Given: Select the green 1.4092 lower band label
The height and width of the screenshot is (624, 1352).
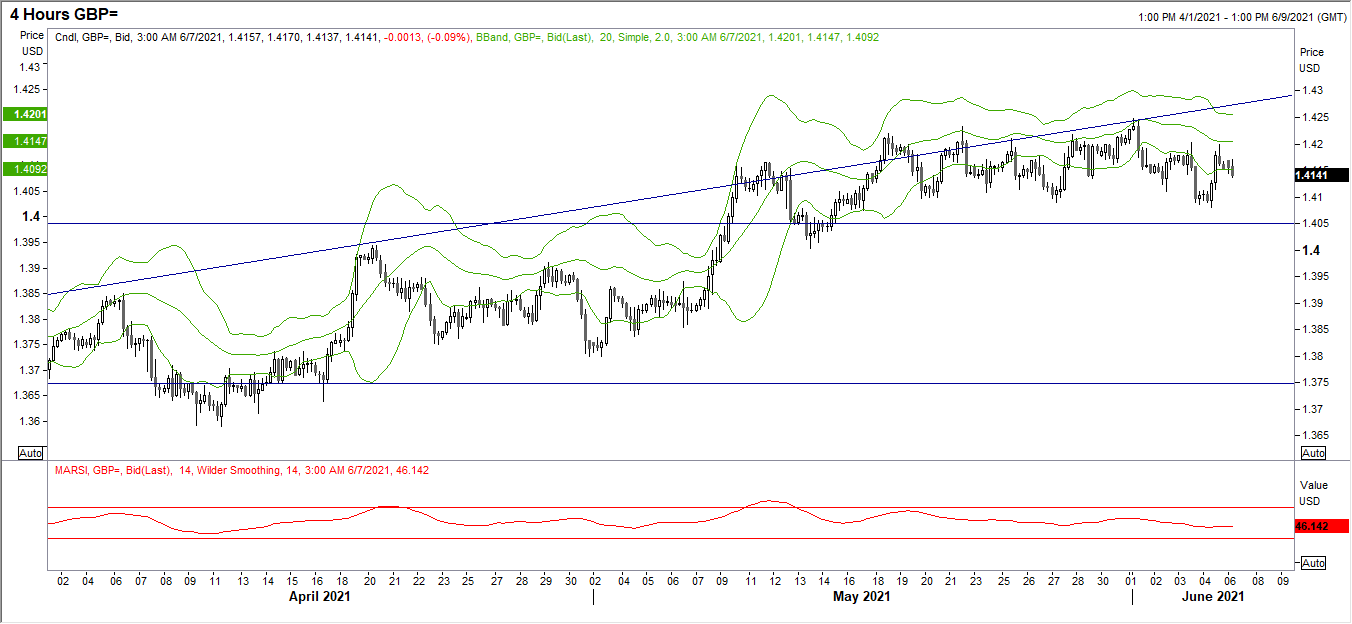Looking at the screenshot, I should (x=24, y=169).
